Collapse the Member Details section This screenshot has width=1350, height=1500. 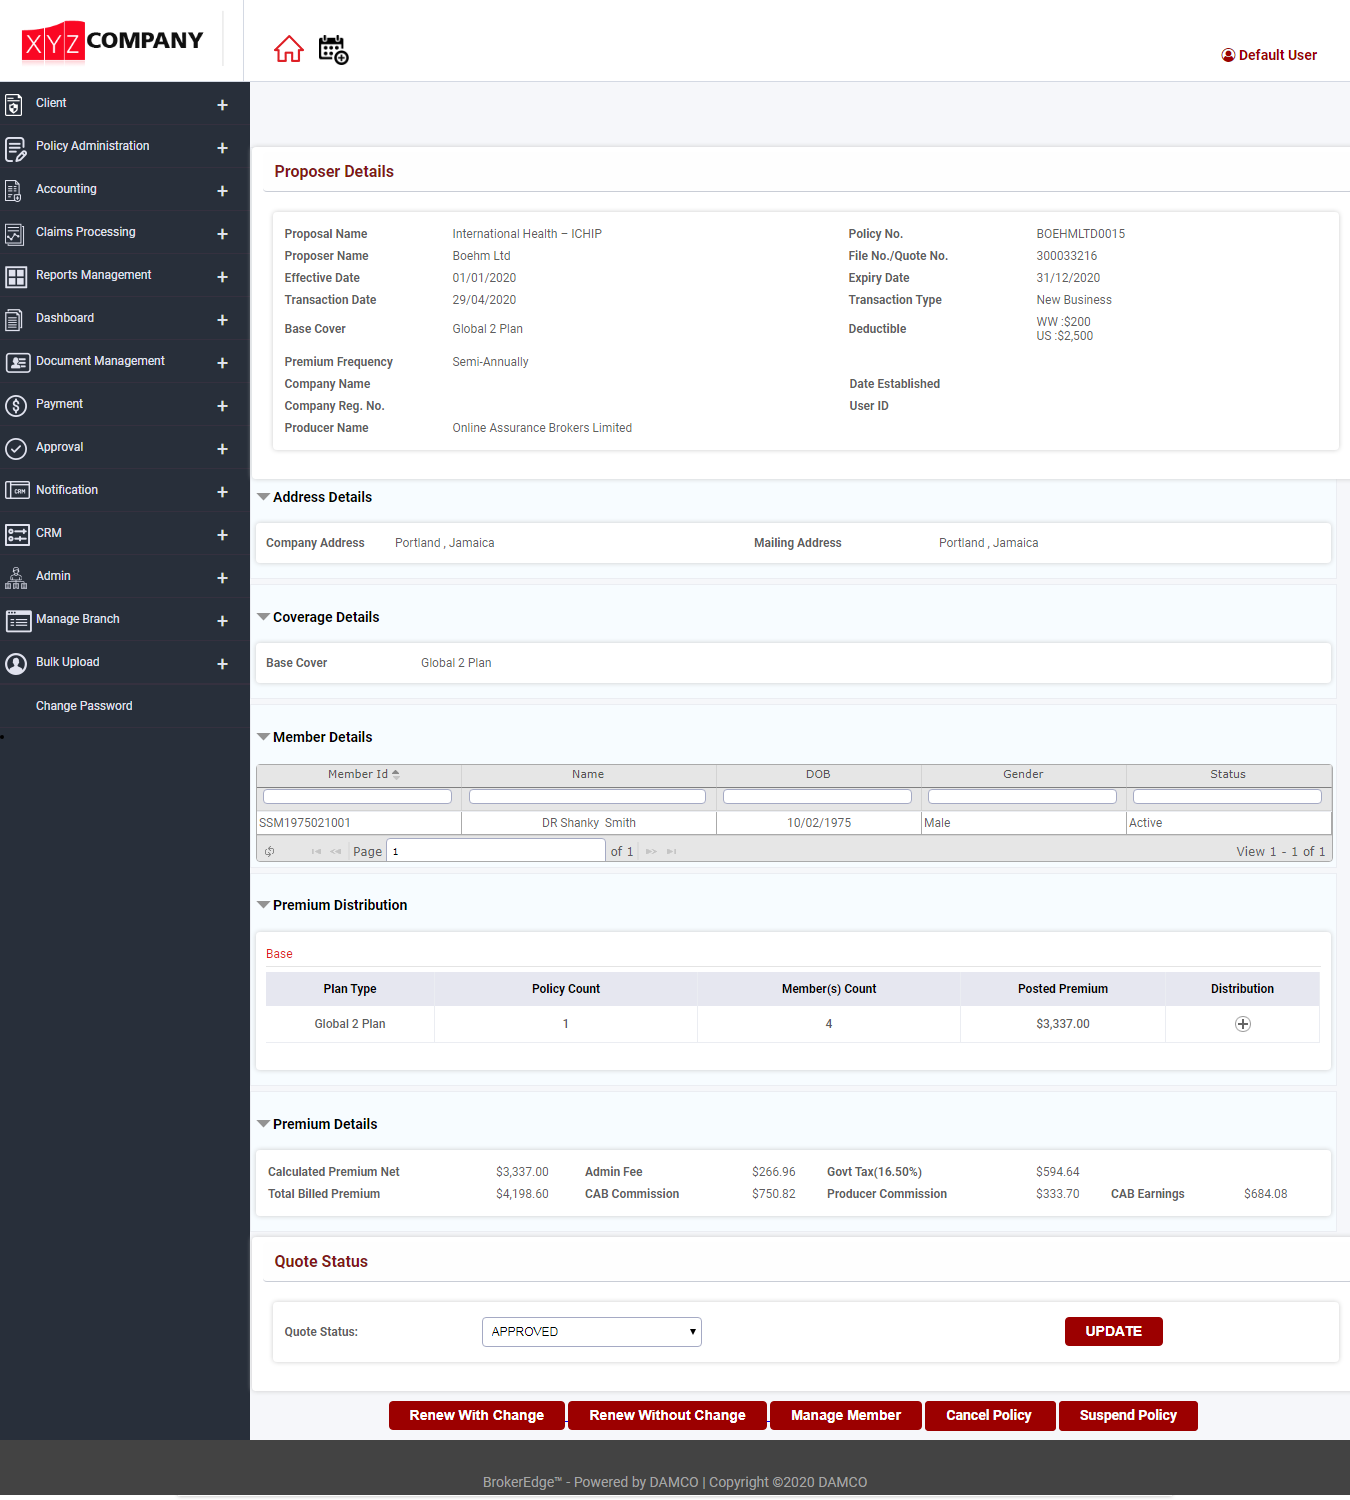click(x=263, y=737)
